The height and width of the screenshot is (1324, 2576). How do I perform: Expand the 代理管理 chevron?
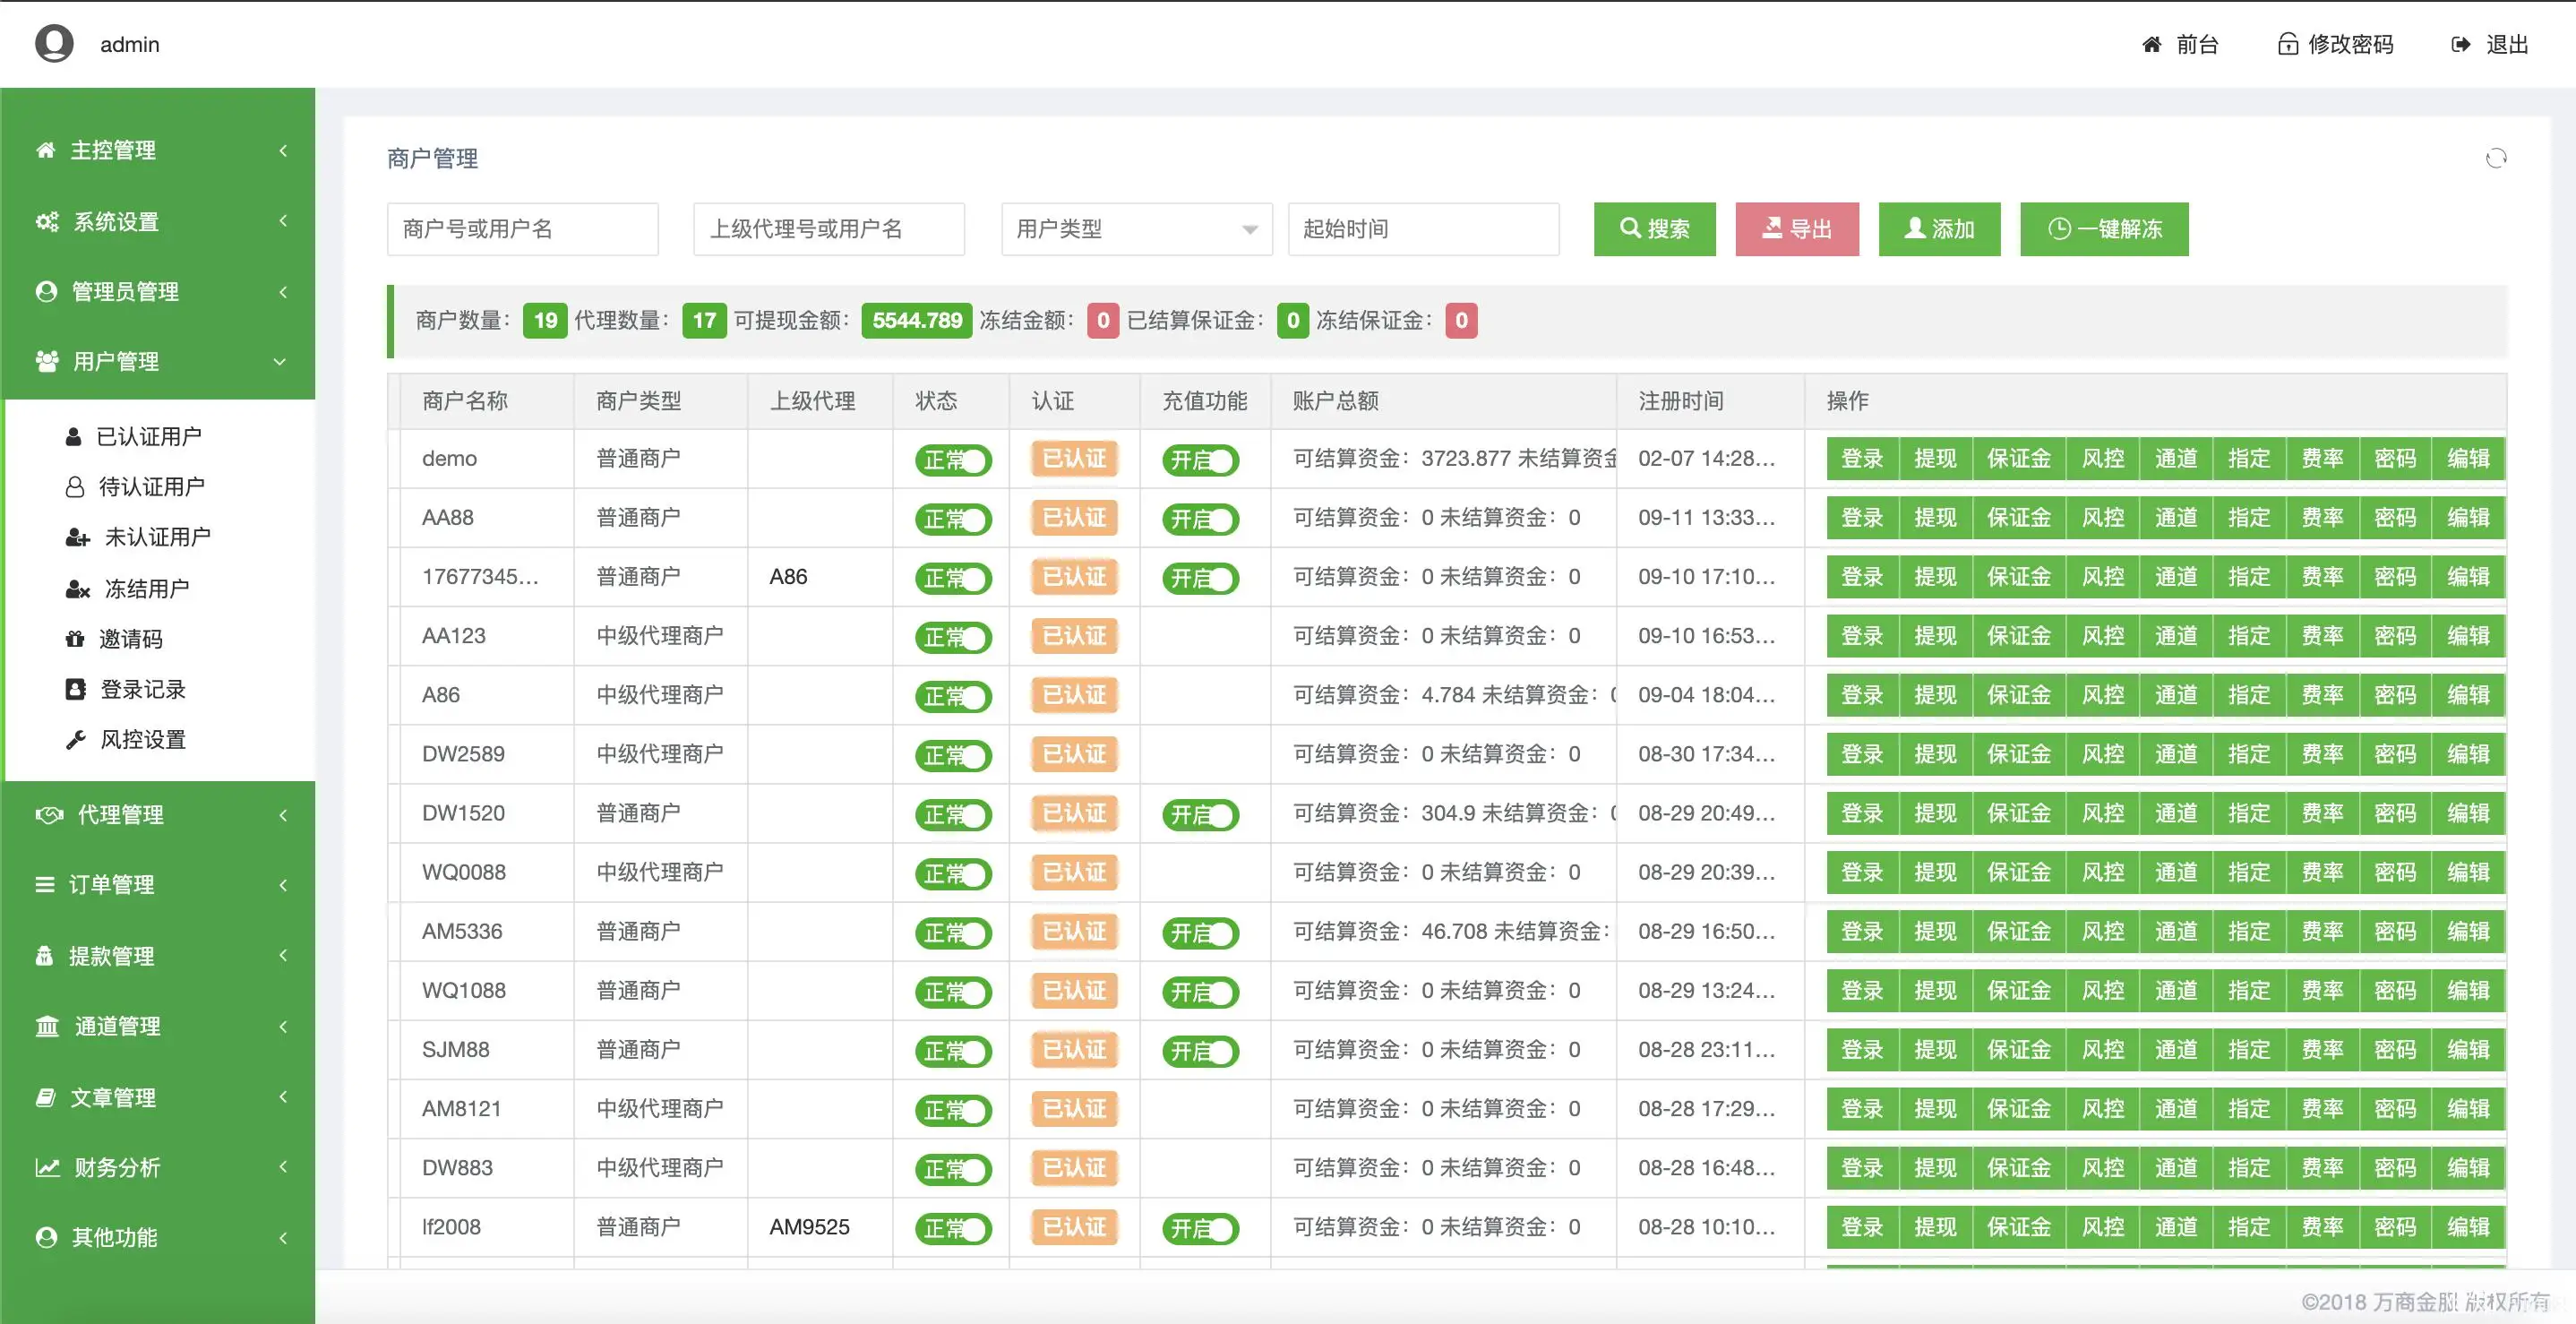click(x=283, y=814)
